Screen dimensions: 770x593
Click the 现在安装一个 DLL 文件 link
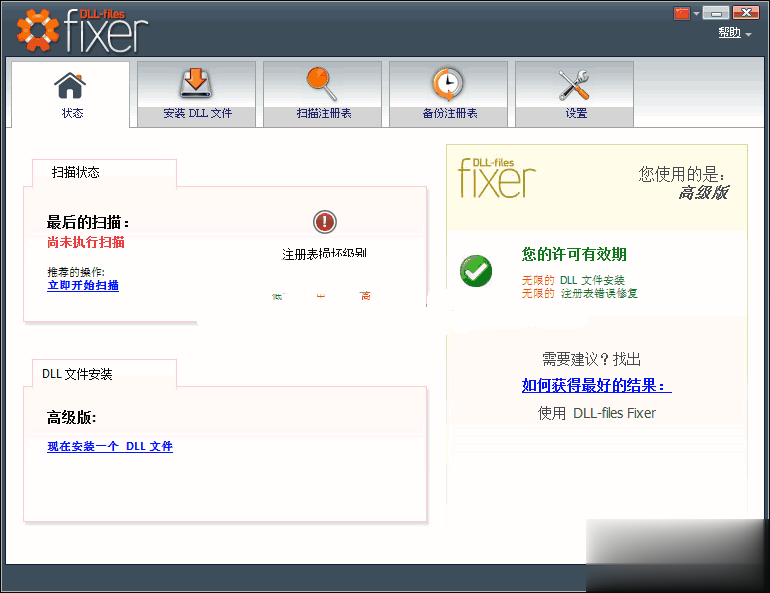click(x=110, y=446)
